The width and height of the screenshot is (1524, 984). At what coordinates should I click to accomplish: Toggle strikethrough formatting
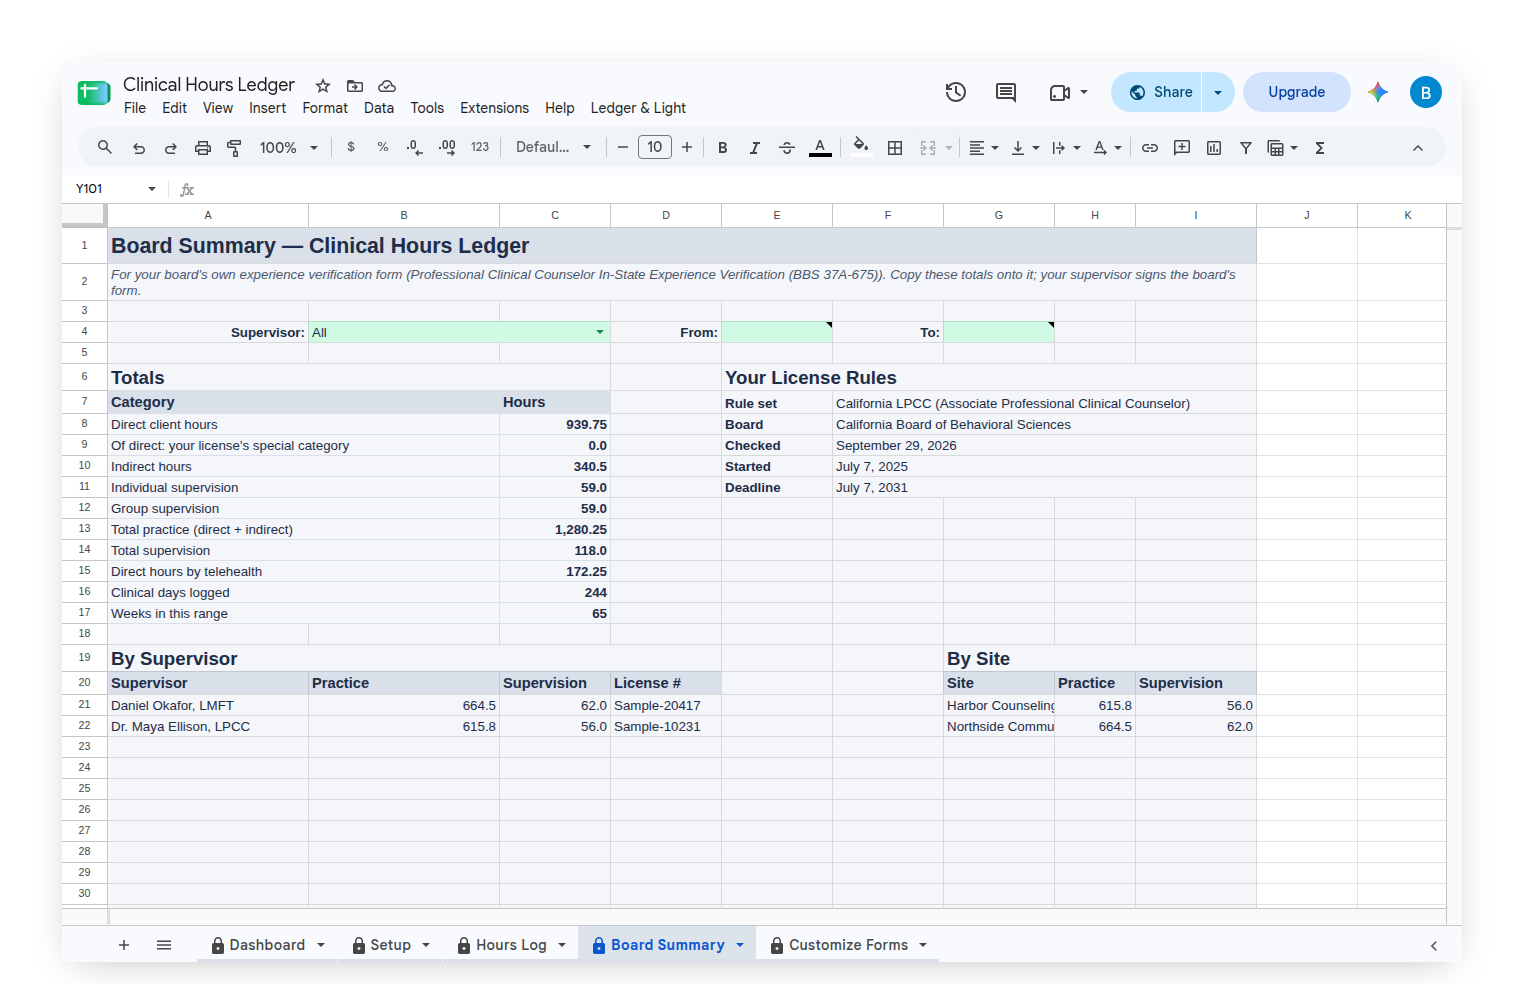pyautogui.click(x=787, y=148)
